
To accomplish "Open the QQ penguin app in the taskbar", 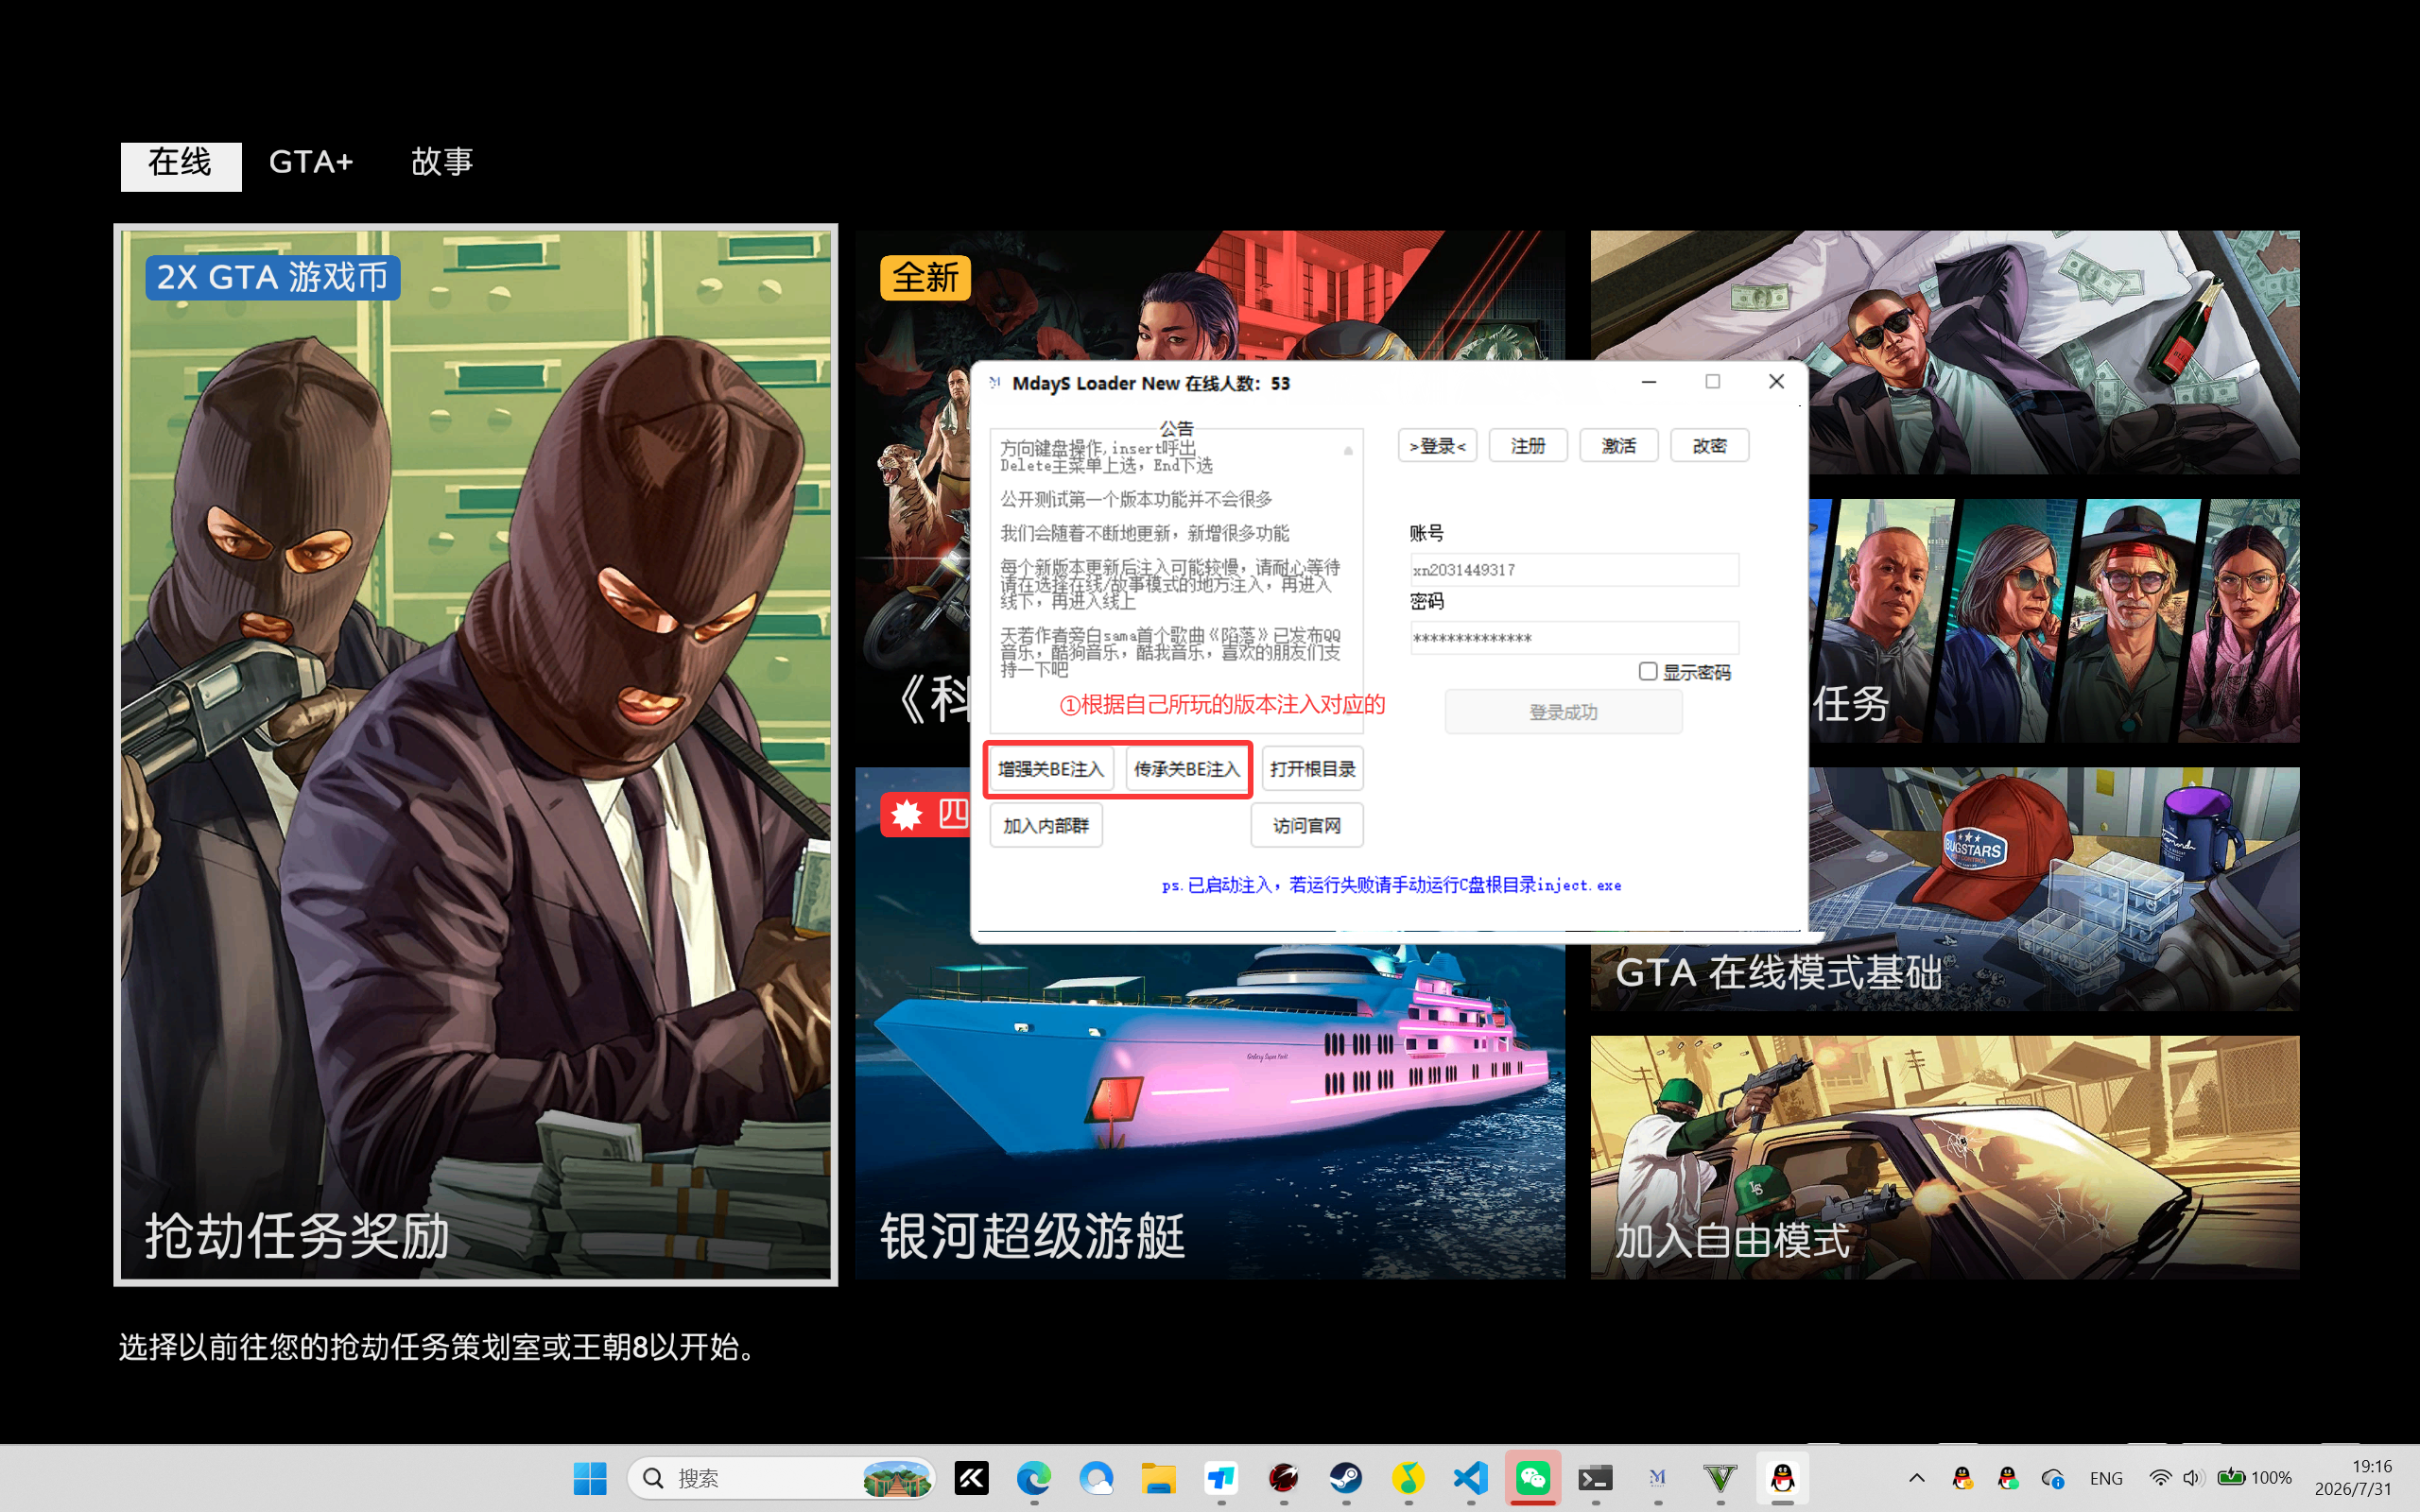I will point(1782,1478).
